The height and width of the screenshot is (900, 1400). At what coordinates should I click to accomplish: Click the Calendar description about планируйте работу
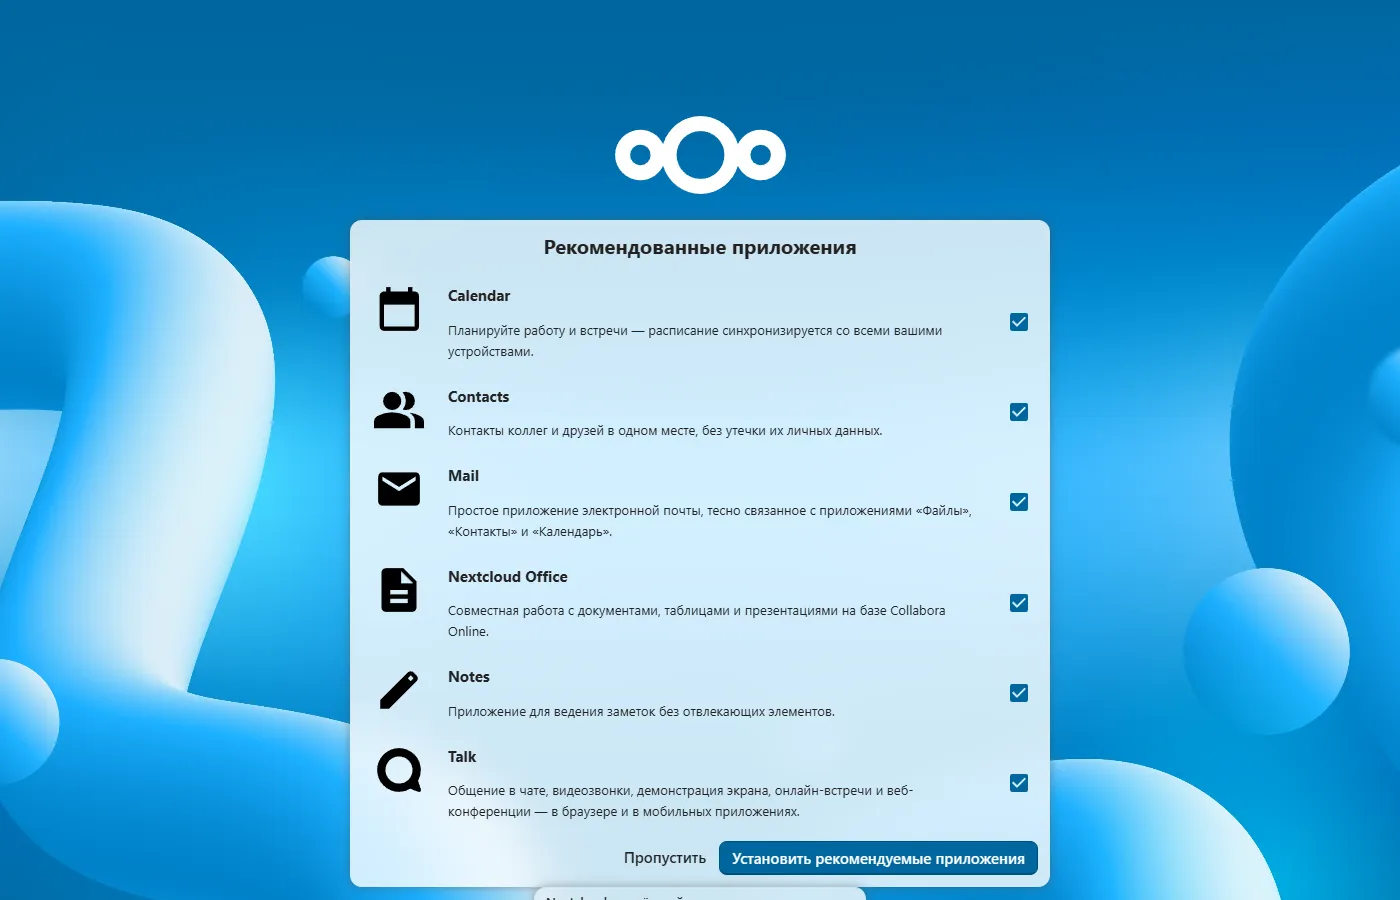695,341
